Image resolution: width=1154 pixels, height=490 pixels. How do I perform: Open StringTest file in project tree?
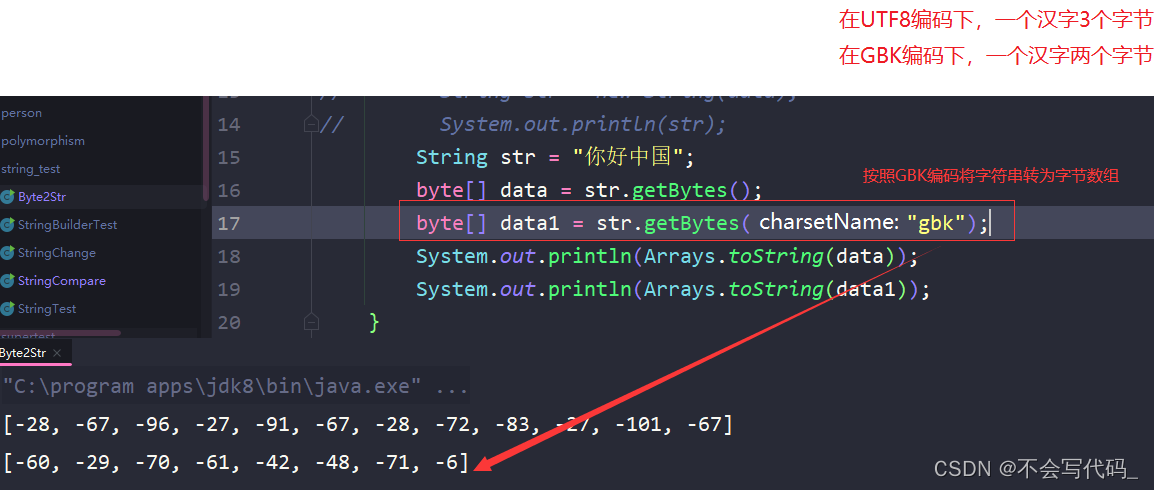[47, 308]
